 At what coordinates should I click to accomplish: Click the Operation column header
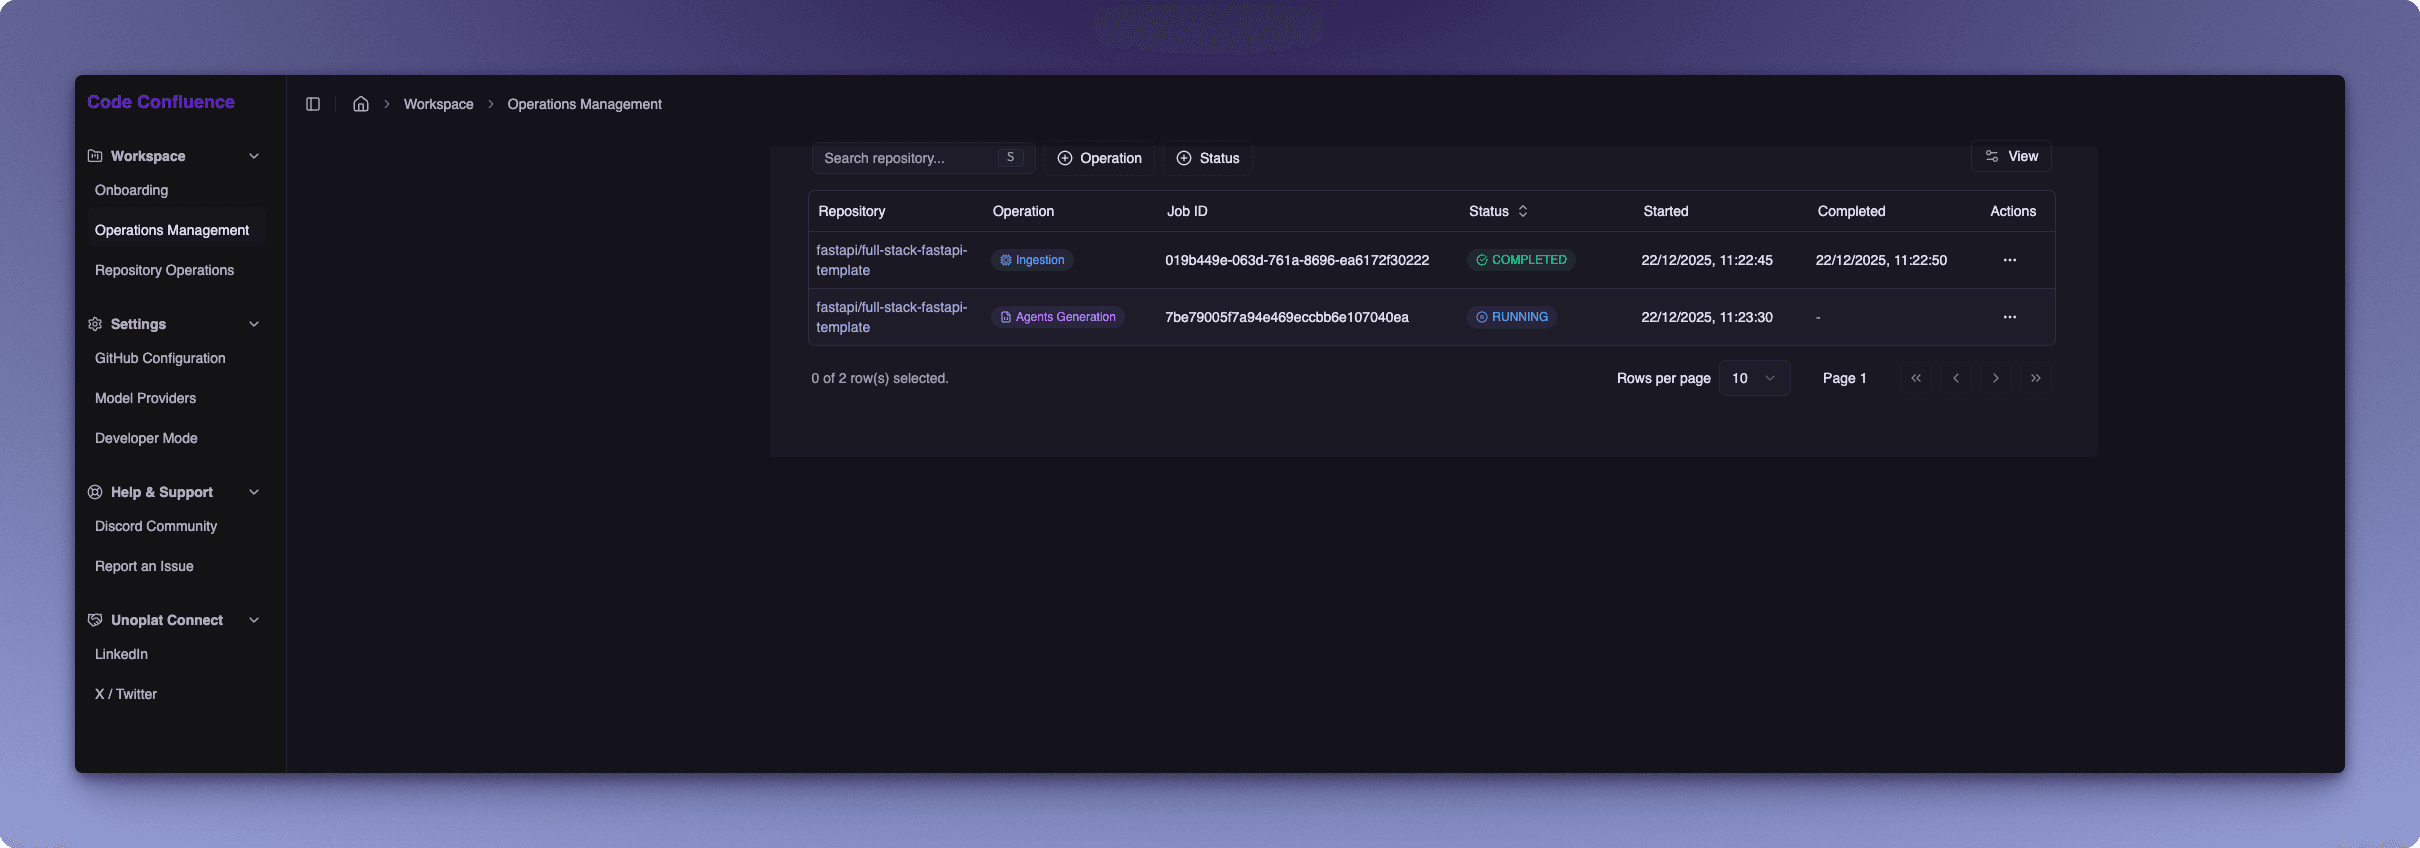(x=1023, y=211)
